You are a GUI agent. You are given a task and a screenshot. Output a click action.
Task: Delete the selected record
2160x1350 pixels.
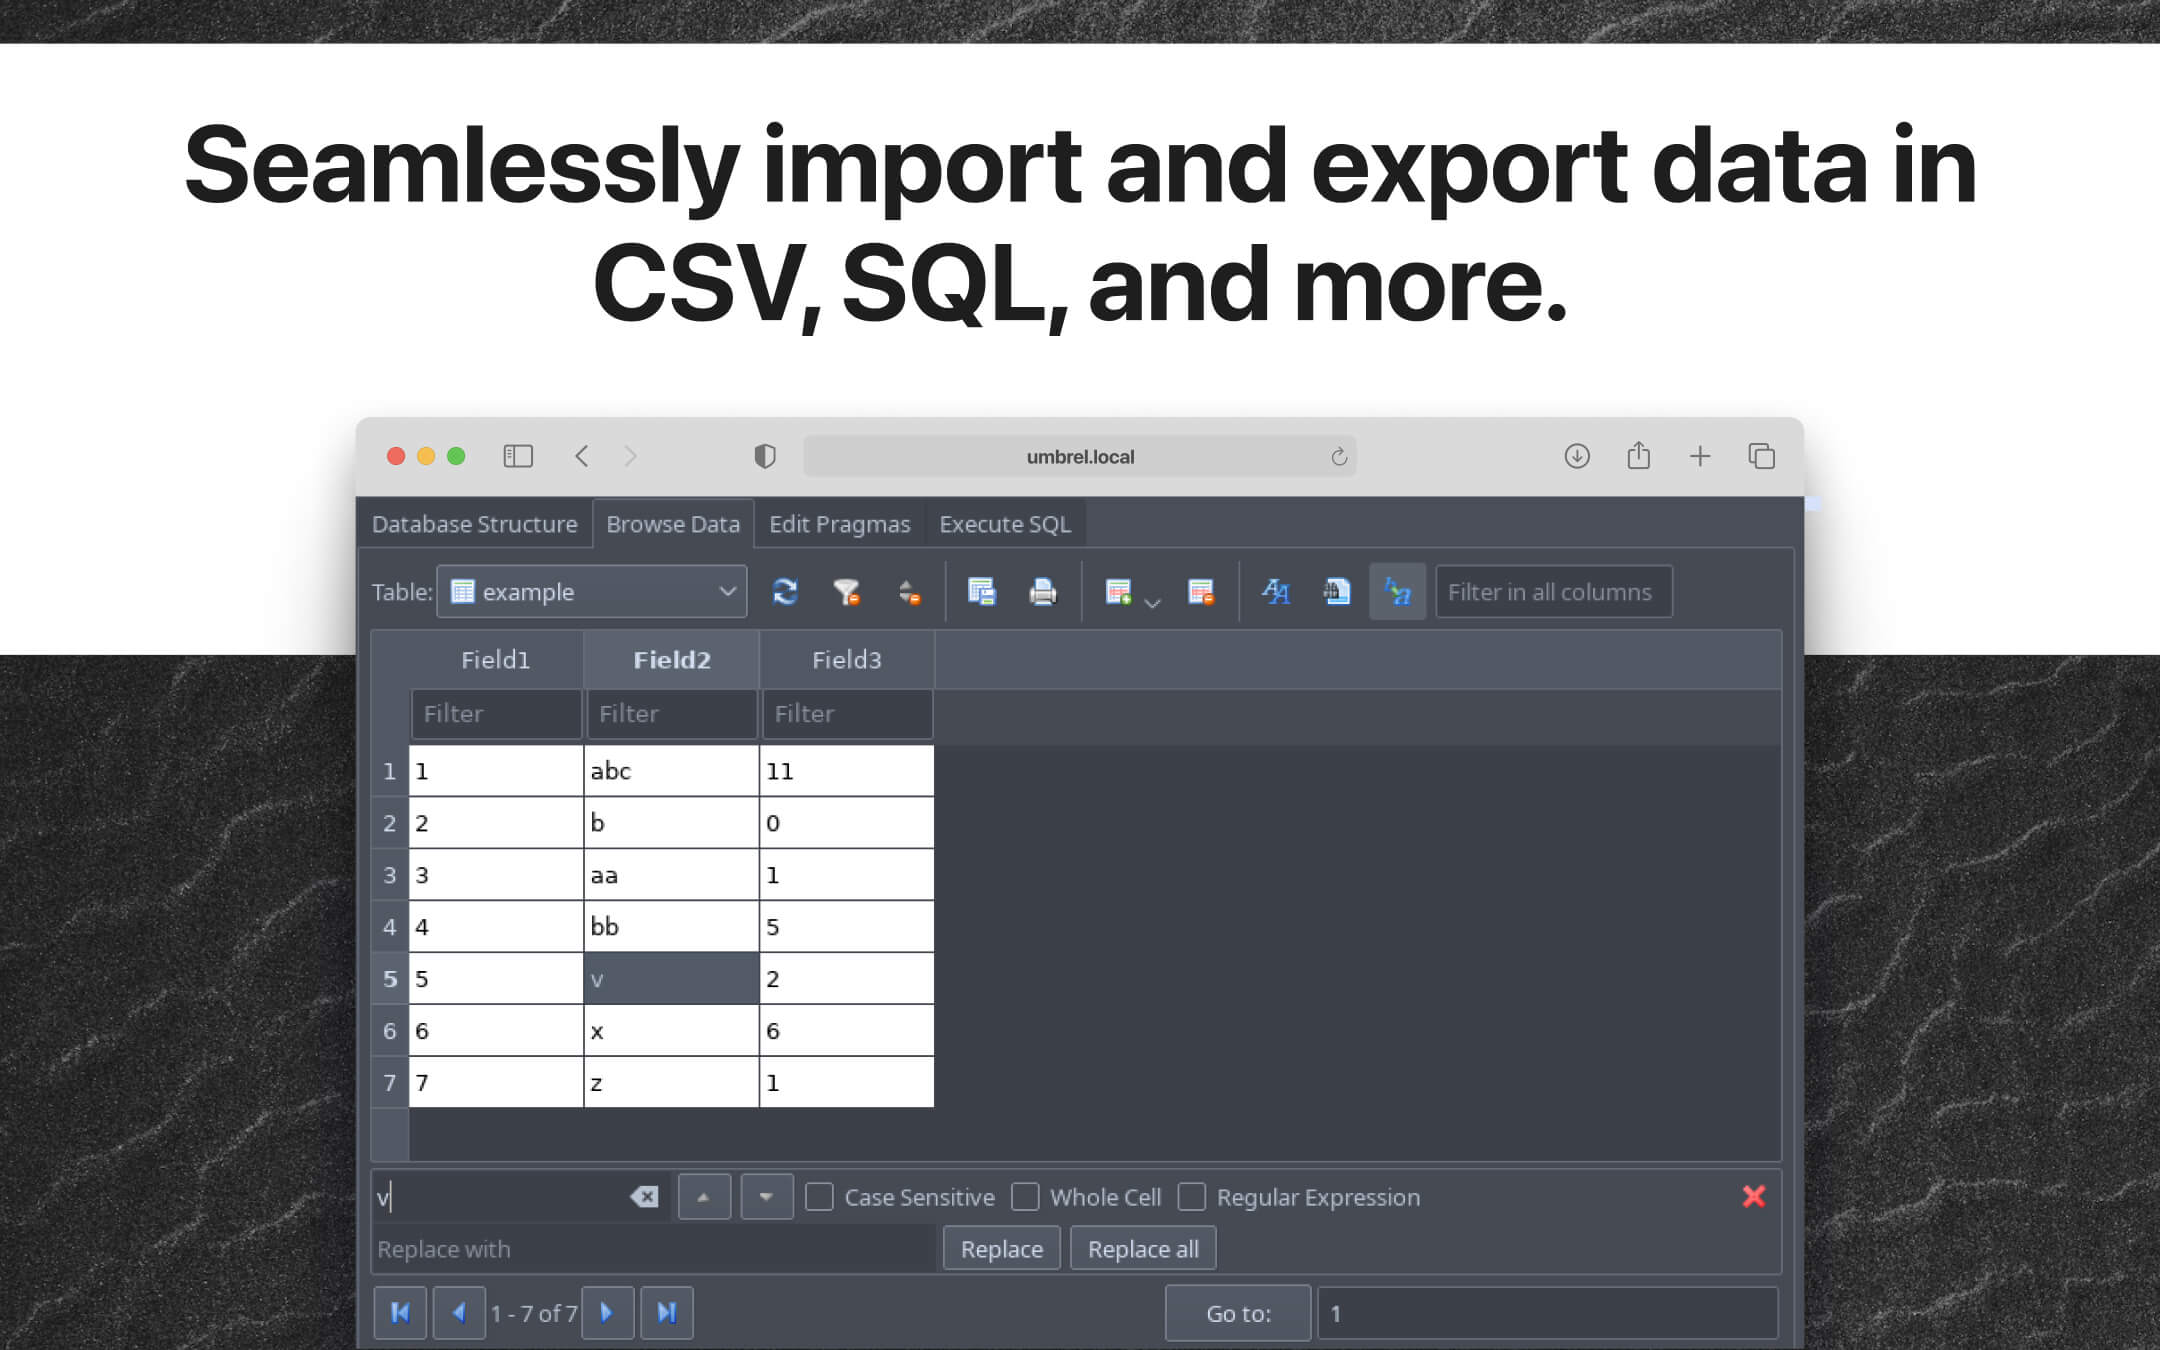(1201, 591)
